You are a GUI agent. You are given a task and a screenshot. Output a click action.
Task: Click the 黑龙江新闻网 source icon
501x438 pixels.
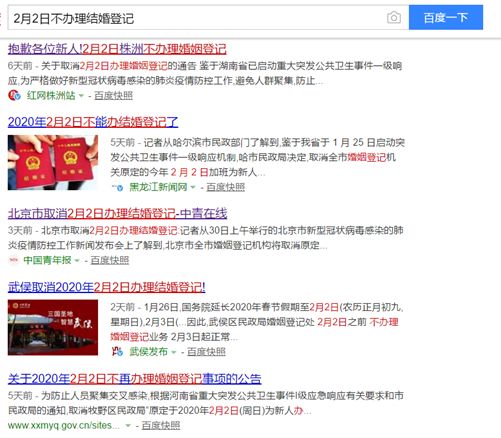(118, 187)
